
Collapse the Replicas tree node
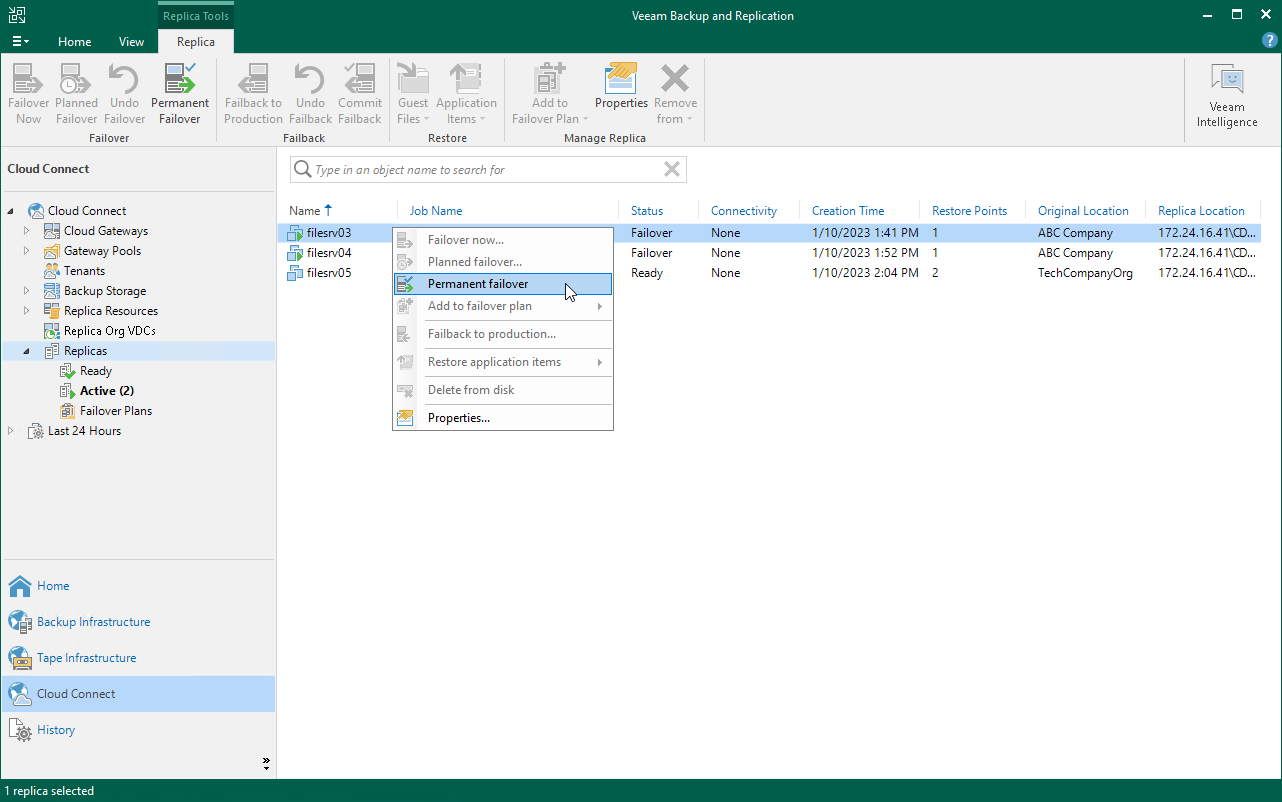[x=28, y=351]
